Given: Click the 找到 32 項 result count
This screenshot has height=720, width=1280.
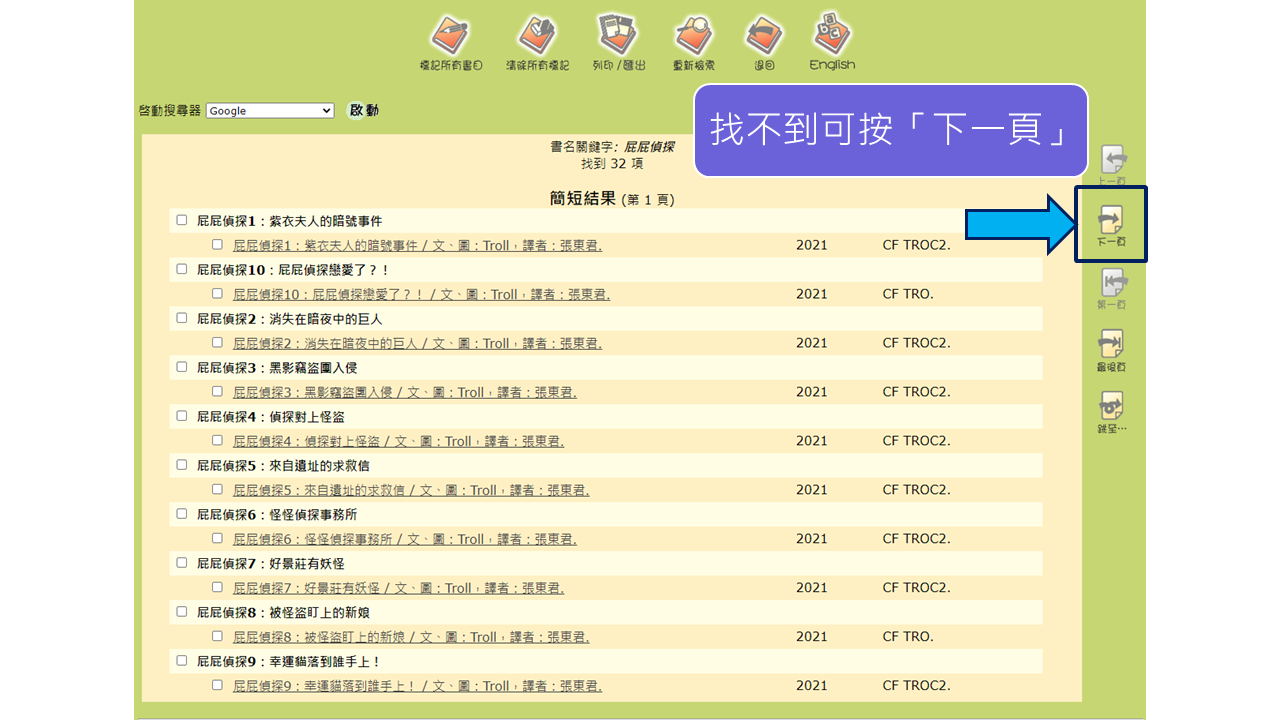Looking at the screenshot, I should point(612,163).
